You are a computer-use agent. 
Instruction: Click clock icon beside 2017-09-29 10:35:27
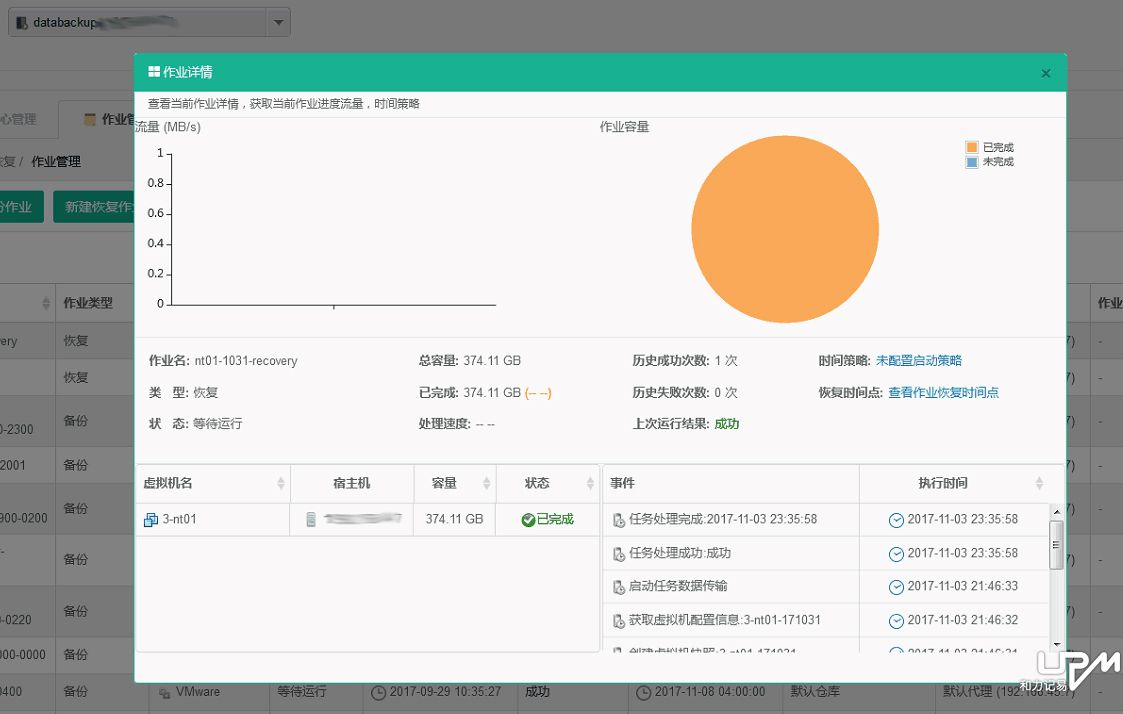pos(378,693)
